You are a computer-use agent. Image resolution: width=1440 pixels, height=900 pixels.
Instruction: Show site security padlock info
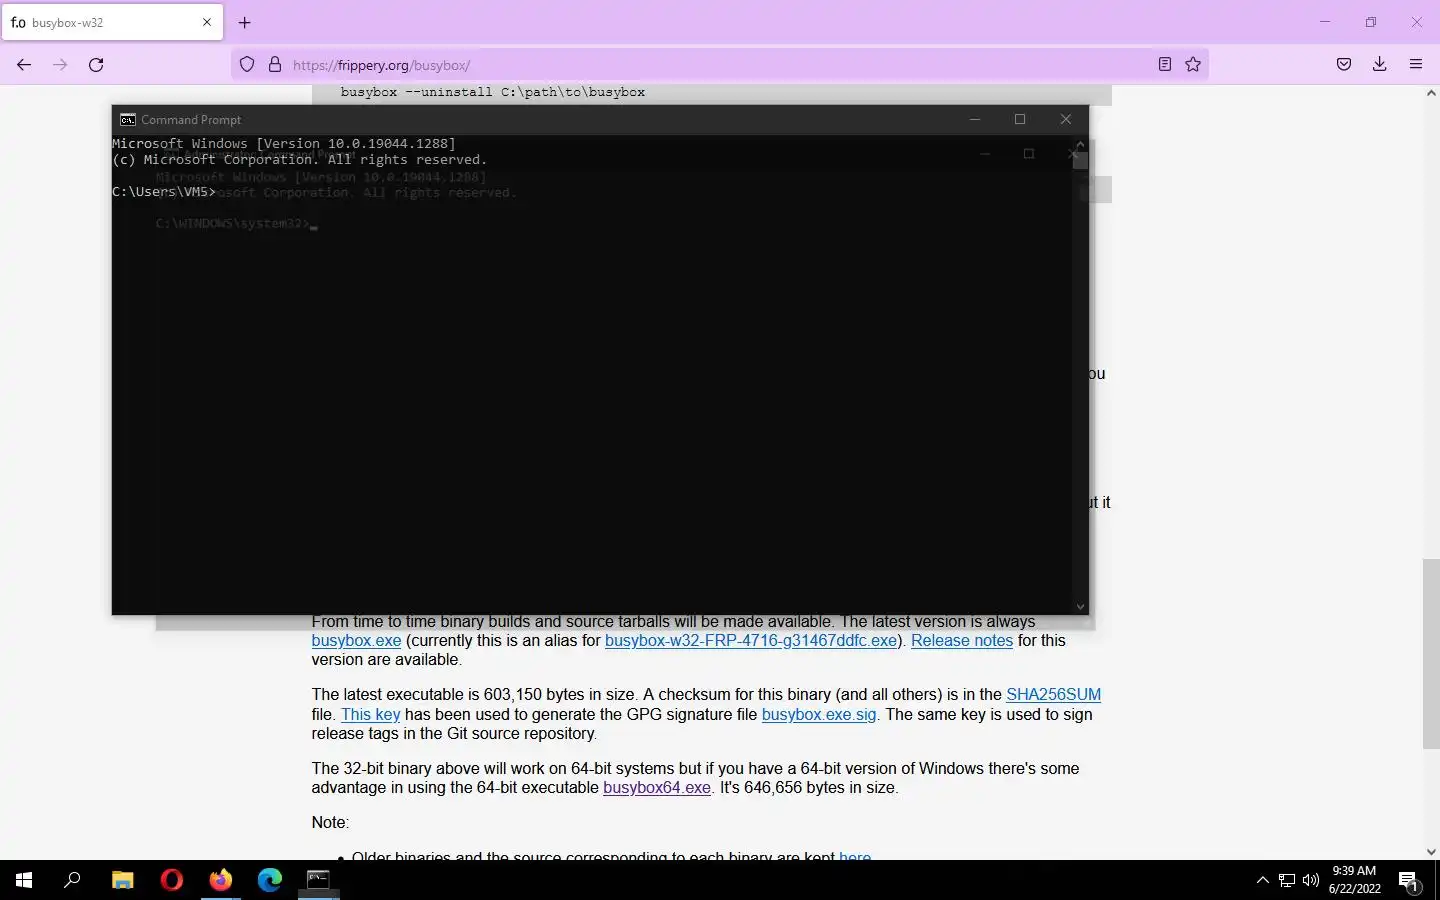coord(275,65)
